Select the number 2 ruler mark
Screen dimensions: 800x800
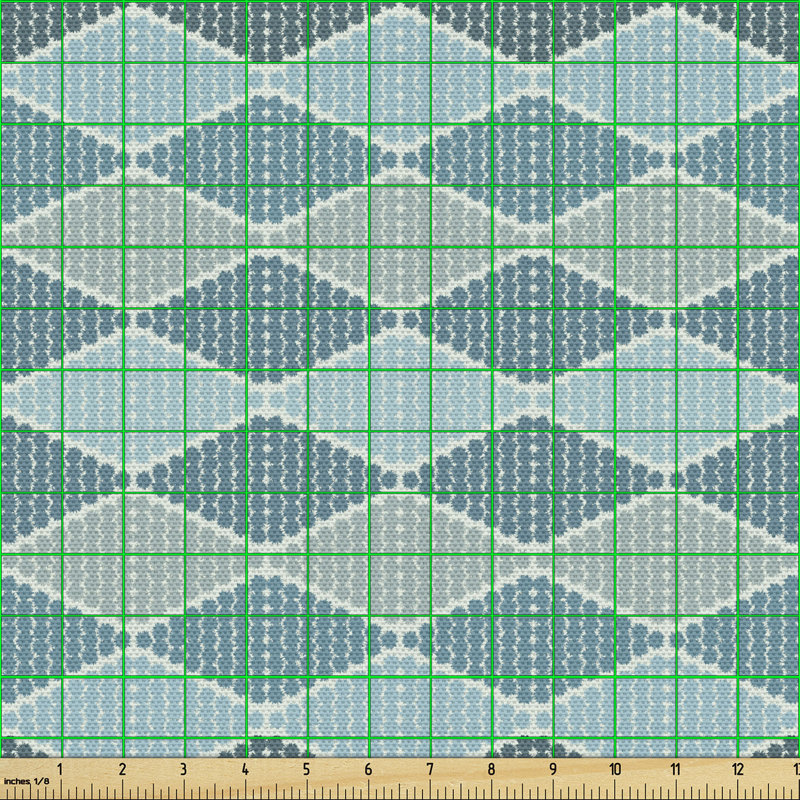pos(122,769)
